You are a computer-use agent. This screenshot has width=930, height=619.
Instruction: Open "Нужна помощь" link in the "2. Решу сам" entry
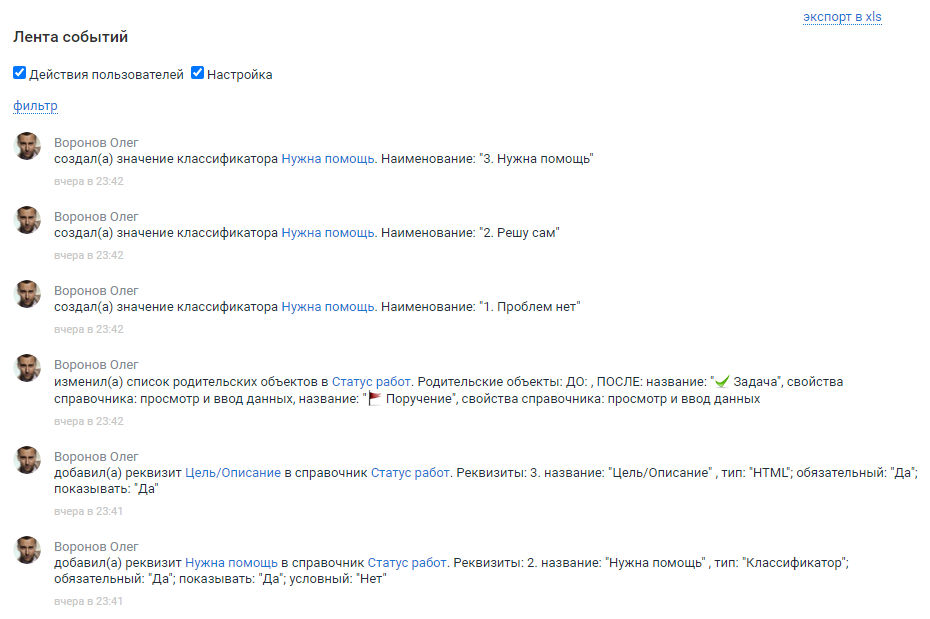[328, 233]
